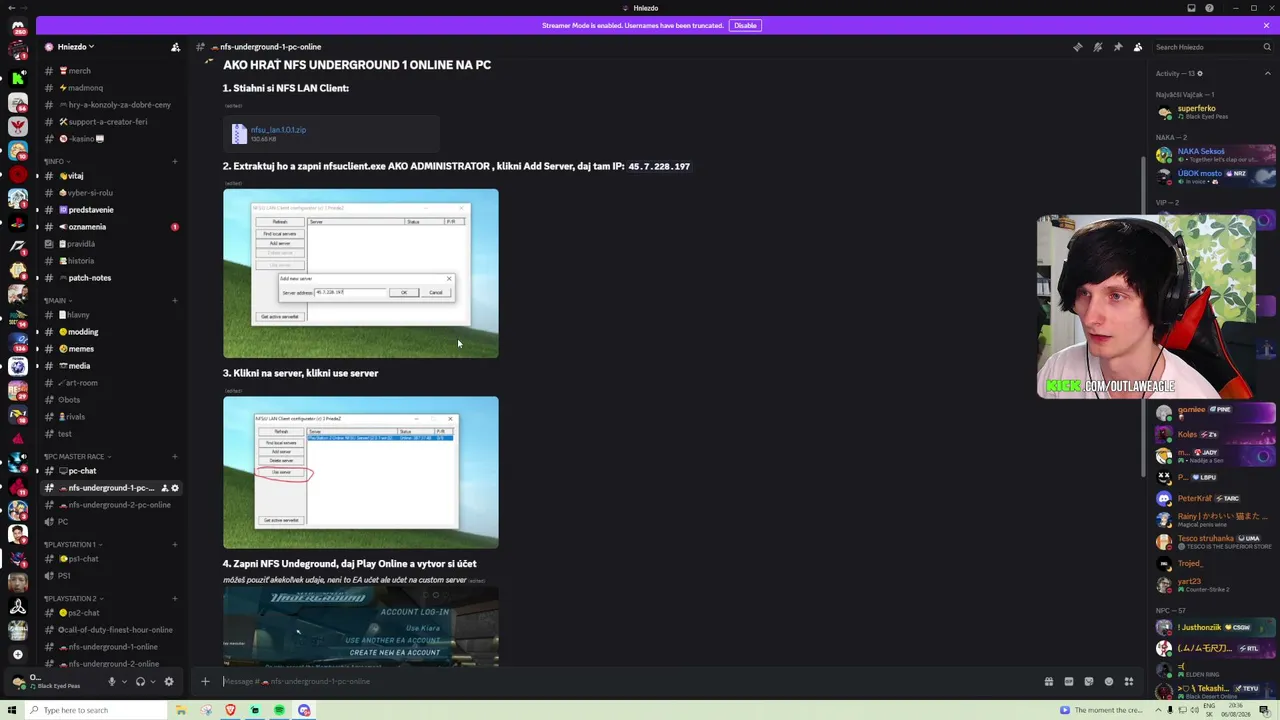Open the patch-notes channel
Image resolution: width=1280 pixels, height=720 pixels.
(112, 278)
